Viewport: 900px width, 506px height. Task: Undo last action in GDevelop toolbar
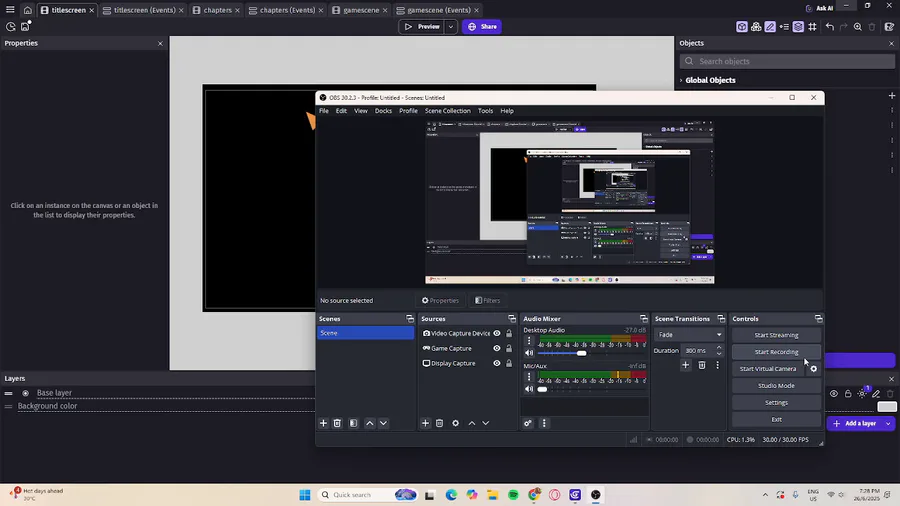[x=829, y=26]
